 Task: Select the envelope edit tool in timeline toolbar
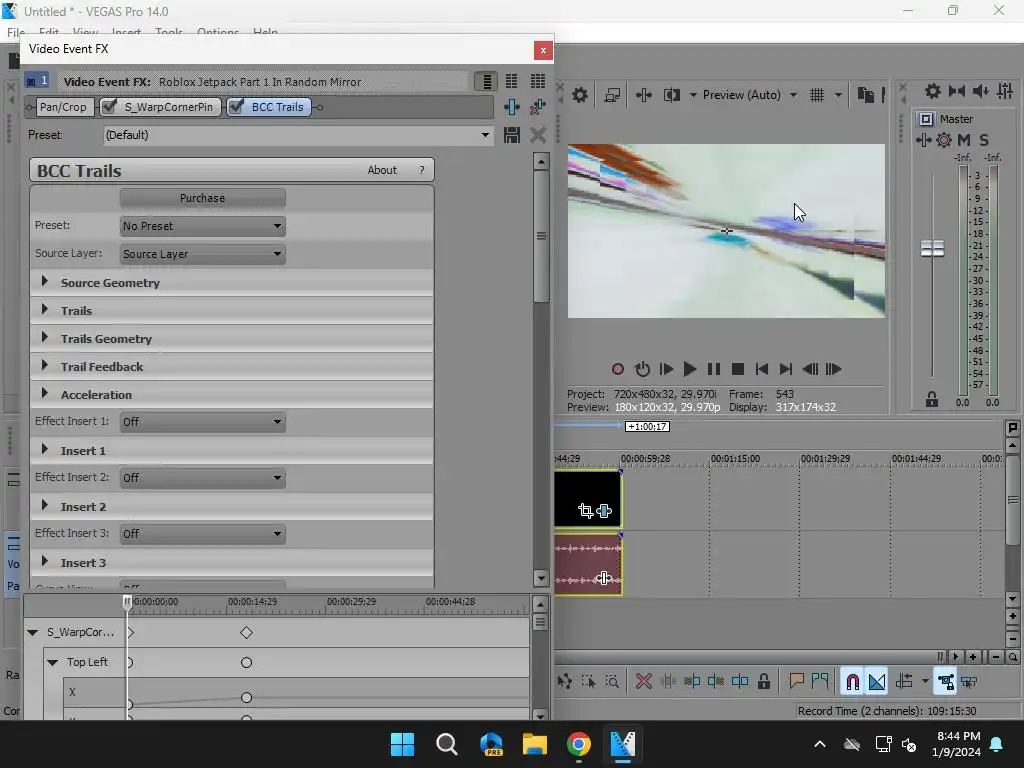click(x=565, y=682)
